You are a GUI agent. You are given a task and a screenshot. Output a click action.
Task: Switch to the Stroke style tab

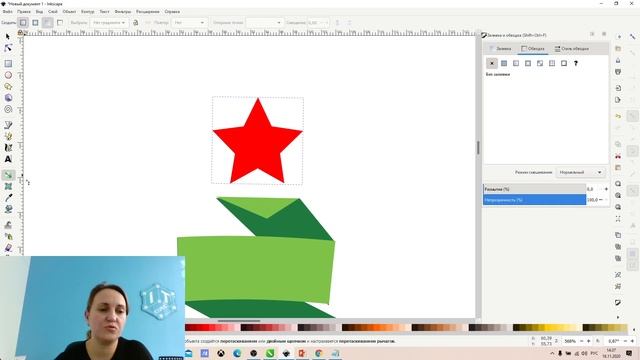[572, 49]
